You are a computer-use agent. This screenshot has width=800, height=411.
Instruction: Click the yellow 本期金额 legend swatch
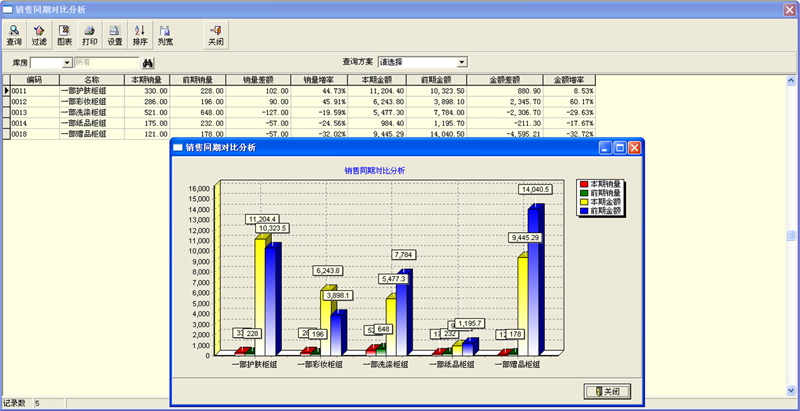(x=584, y=202)
